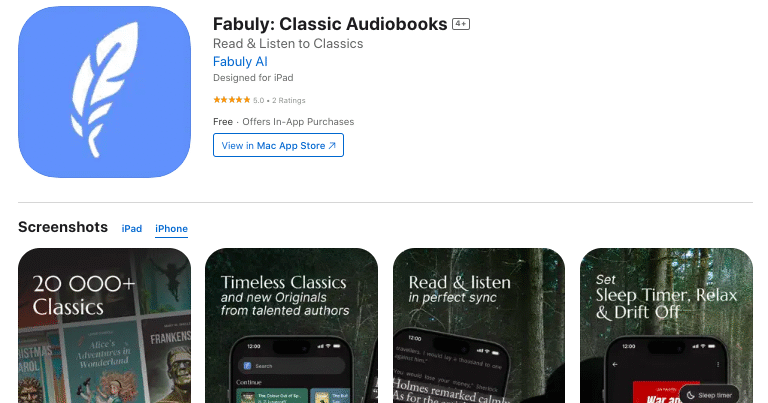Click the three-dot menu in Sleep Timer mockup
Image resolution: width=768 pixels, height=403 pixels.
tap(718, 364)
